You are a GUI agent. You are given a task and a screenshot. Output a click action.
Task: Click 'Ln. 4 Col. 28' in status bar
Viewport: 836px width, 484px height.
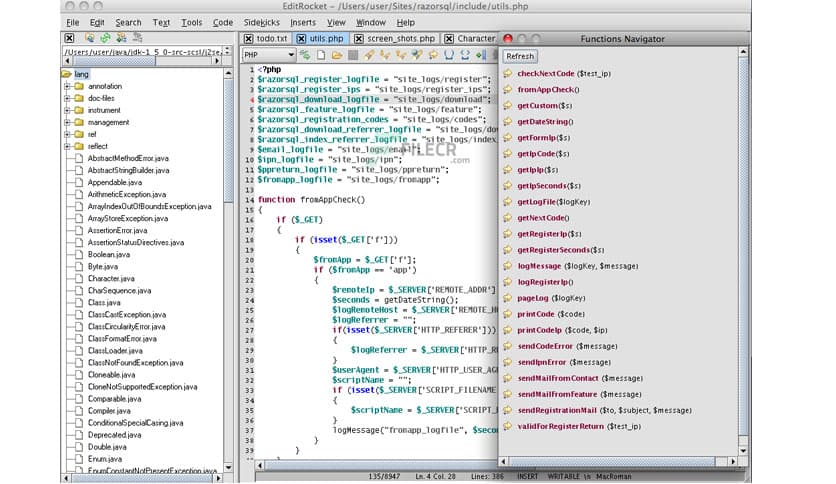(436, 476)
